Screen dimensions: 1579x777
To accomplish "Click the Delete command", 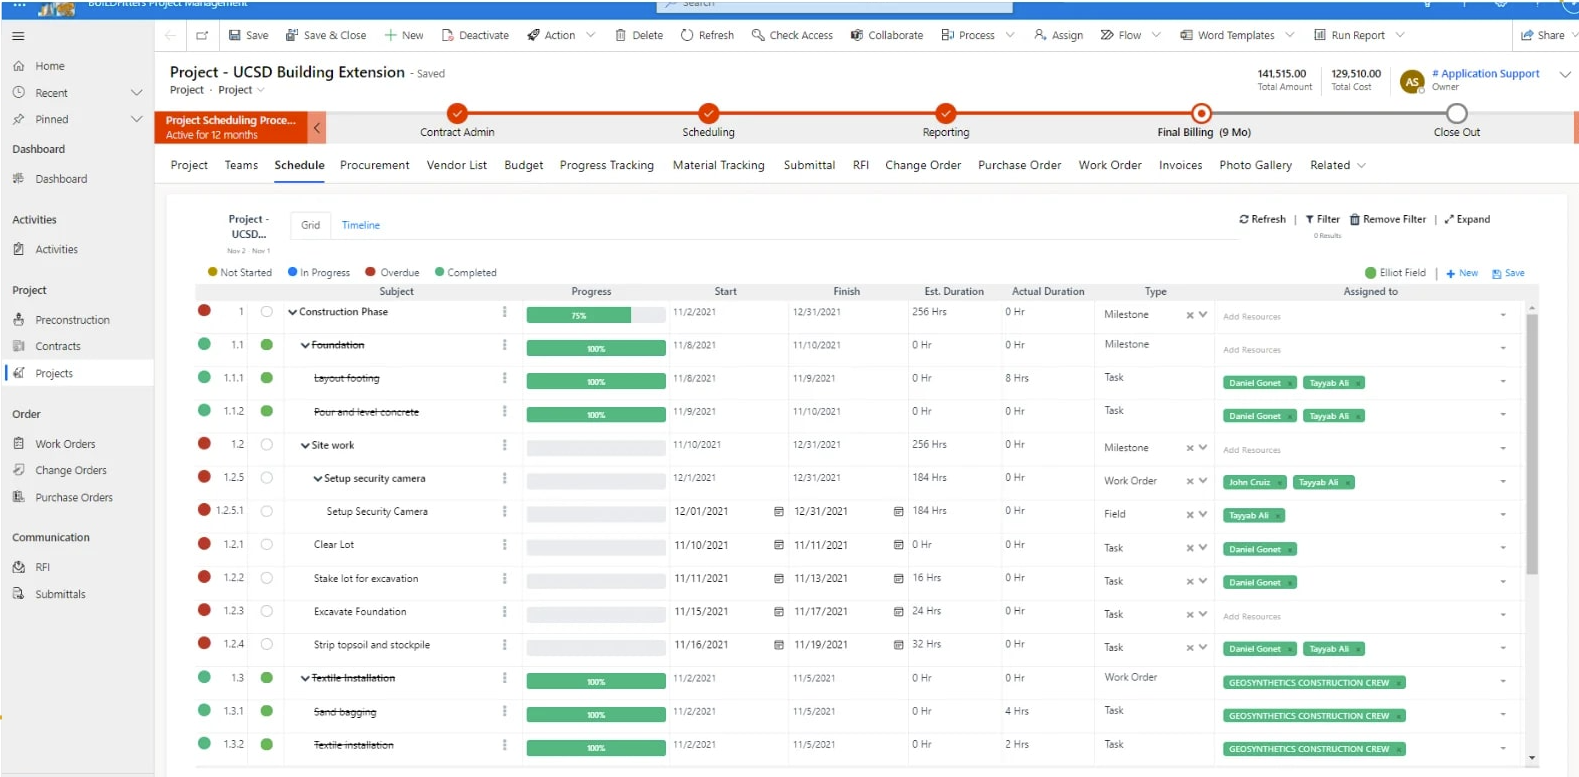I will pos(639,35).
